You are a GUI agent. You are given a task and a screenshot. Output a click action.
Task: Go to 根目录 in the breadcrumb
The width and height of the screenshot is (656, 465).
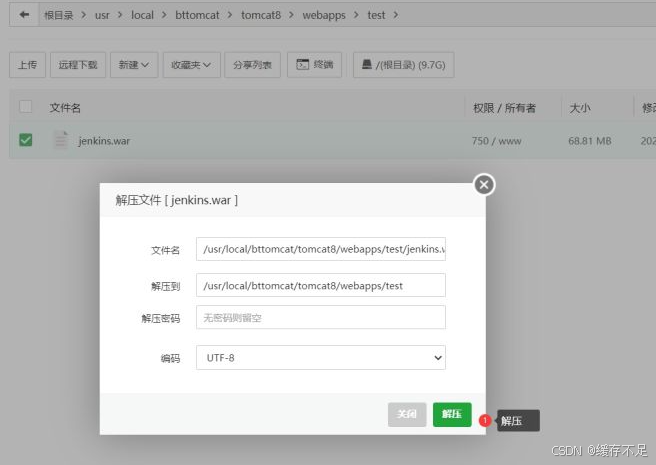point(59,15)
